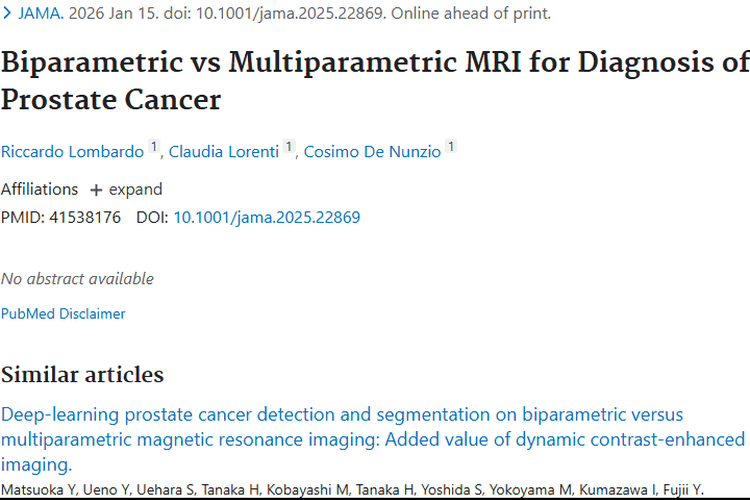Viewport: 750px width, 500px height.
Task: Open author Cosimo De Nunzio's link
Action: (x=372, y=152)
